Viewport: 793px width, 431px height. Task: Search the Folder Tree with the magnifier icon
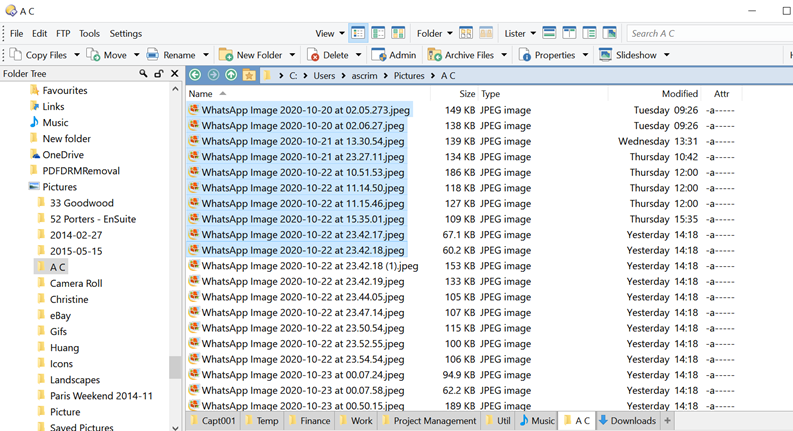tap(144, 73)
